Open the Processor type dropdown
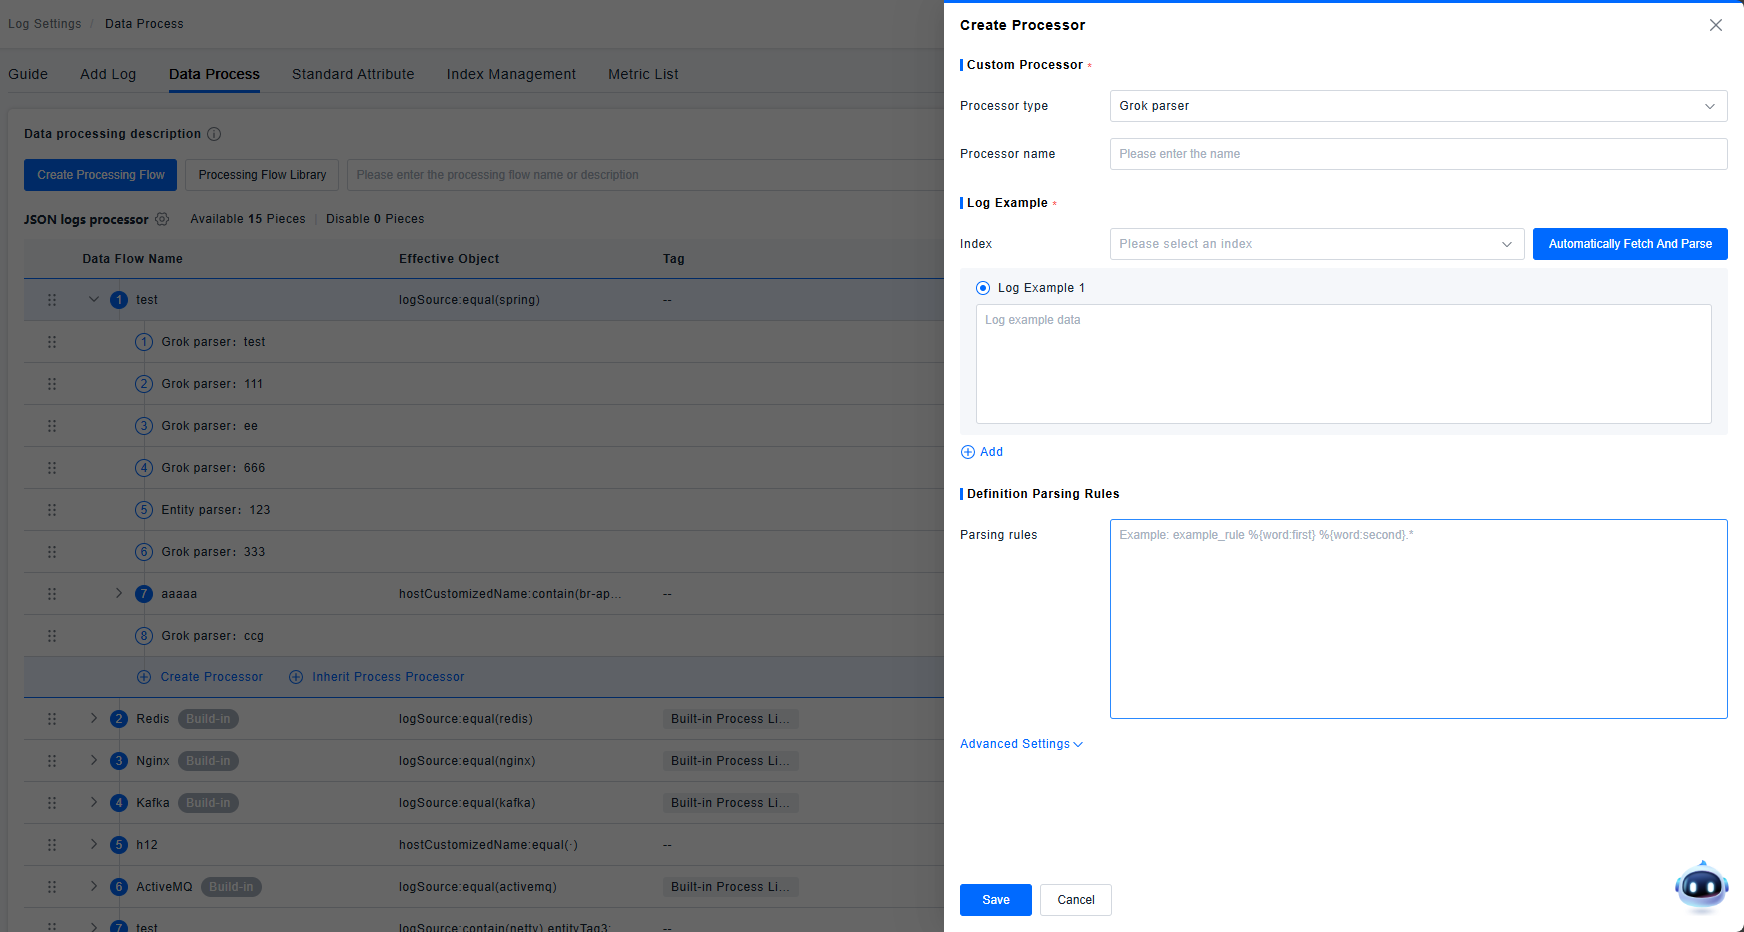 1417,106
